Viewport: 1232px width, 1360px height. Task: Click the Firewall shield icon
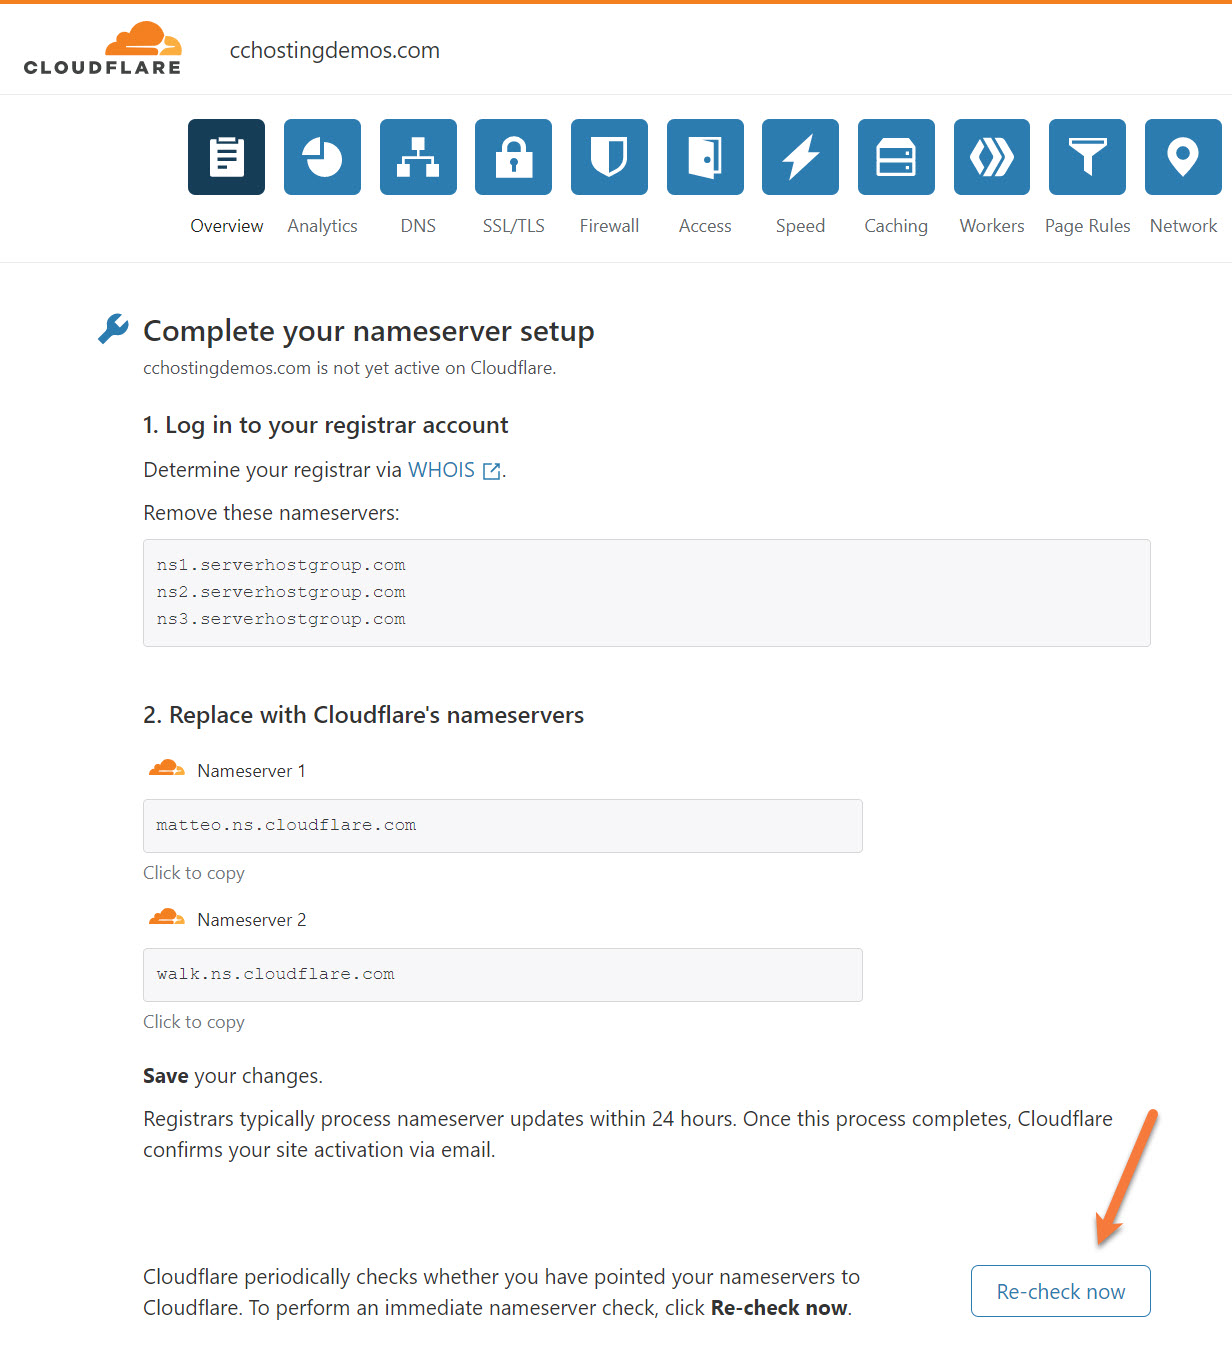[609, 157]
